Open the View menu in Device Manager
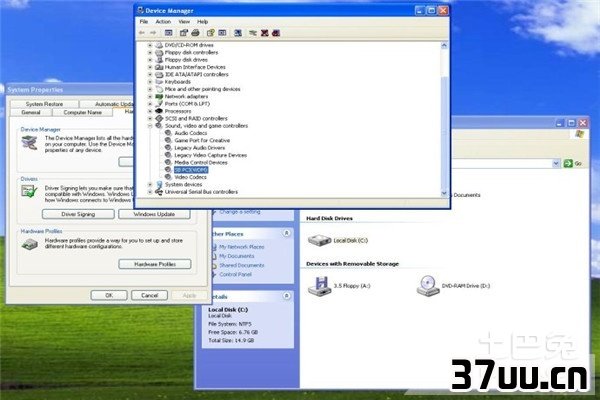600x400 pixels. pos(184,22)
